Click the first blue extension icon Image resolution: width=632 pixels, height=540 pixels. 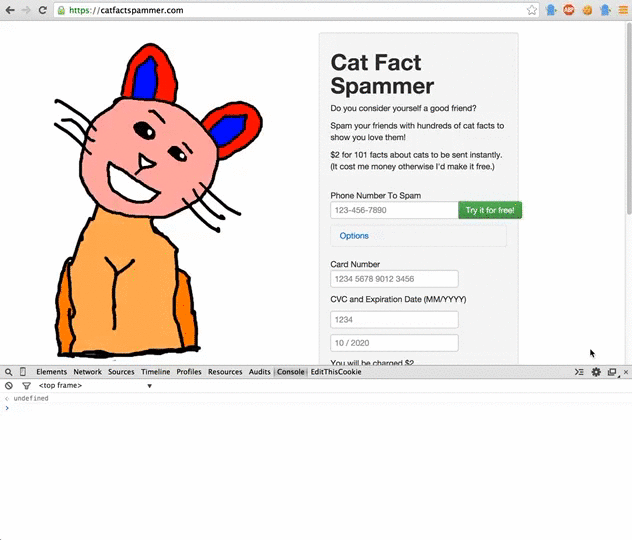pyautogui.click(x=551, y=10)
